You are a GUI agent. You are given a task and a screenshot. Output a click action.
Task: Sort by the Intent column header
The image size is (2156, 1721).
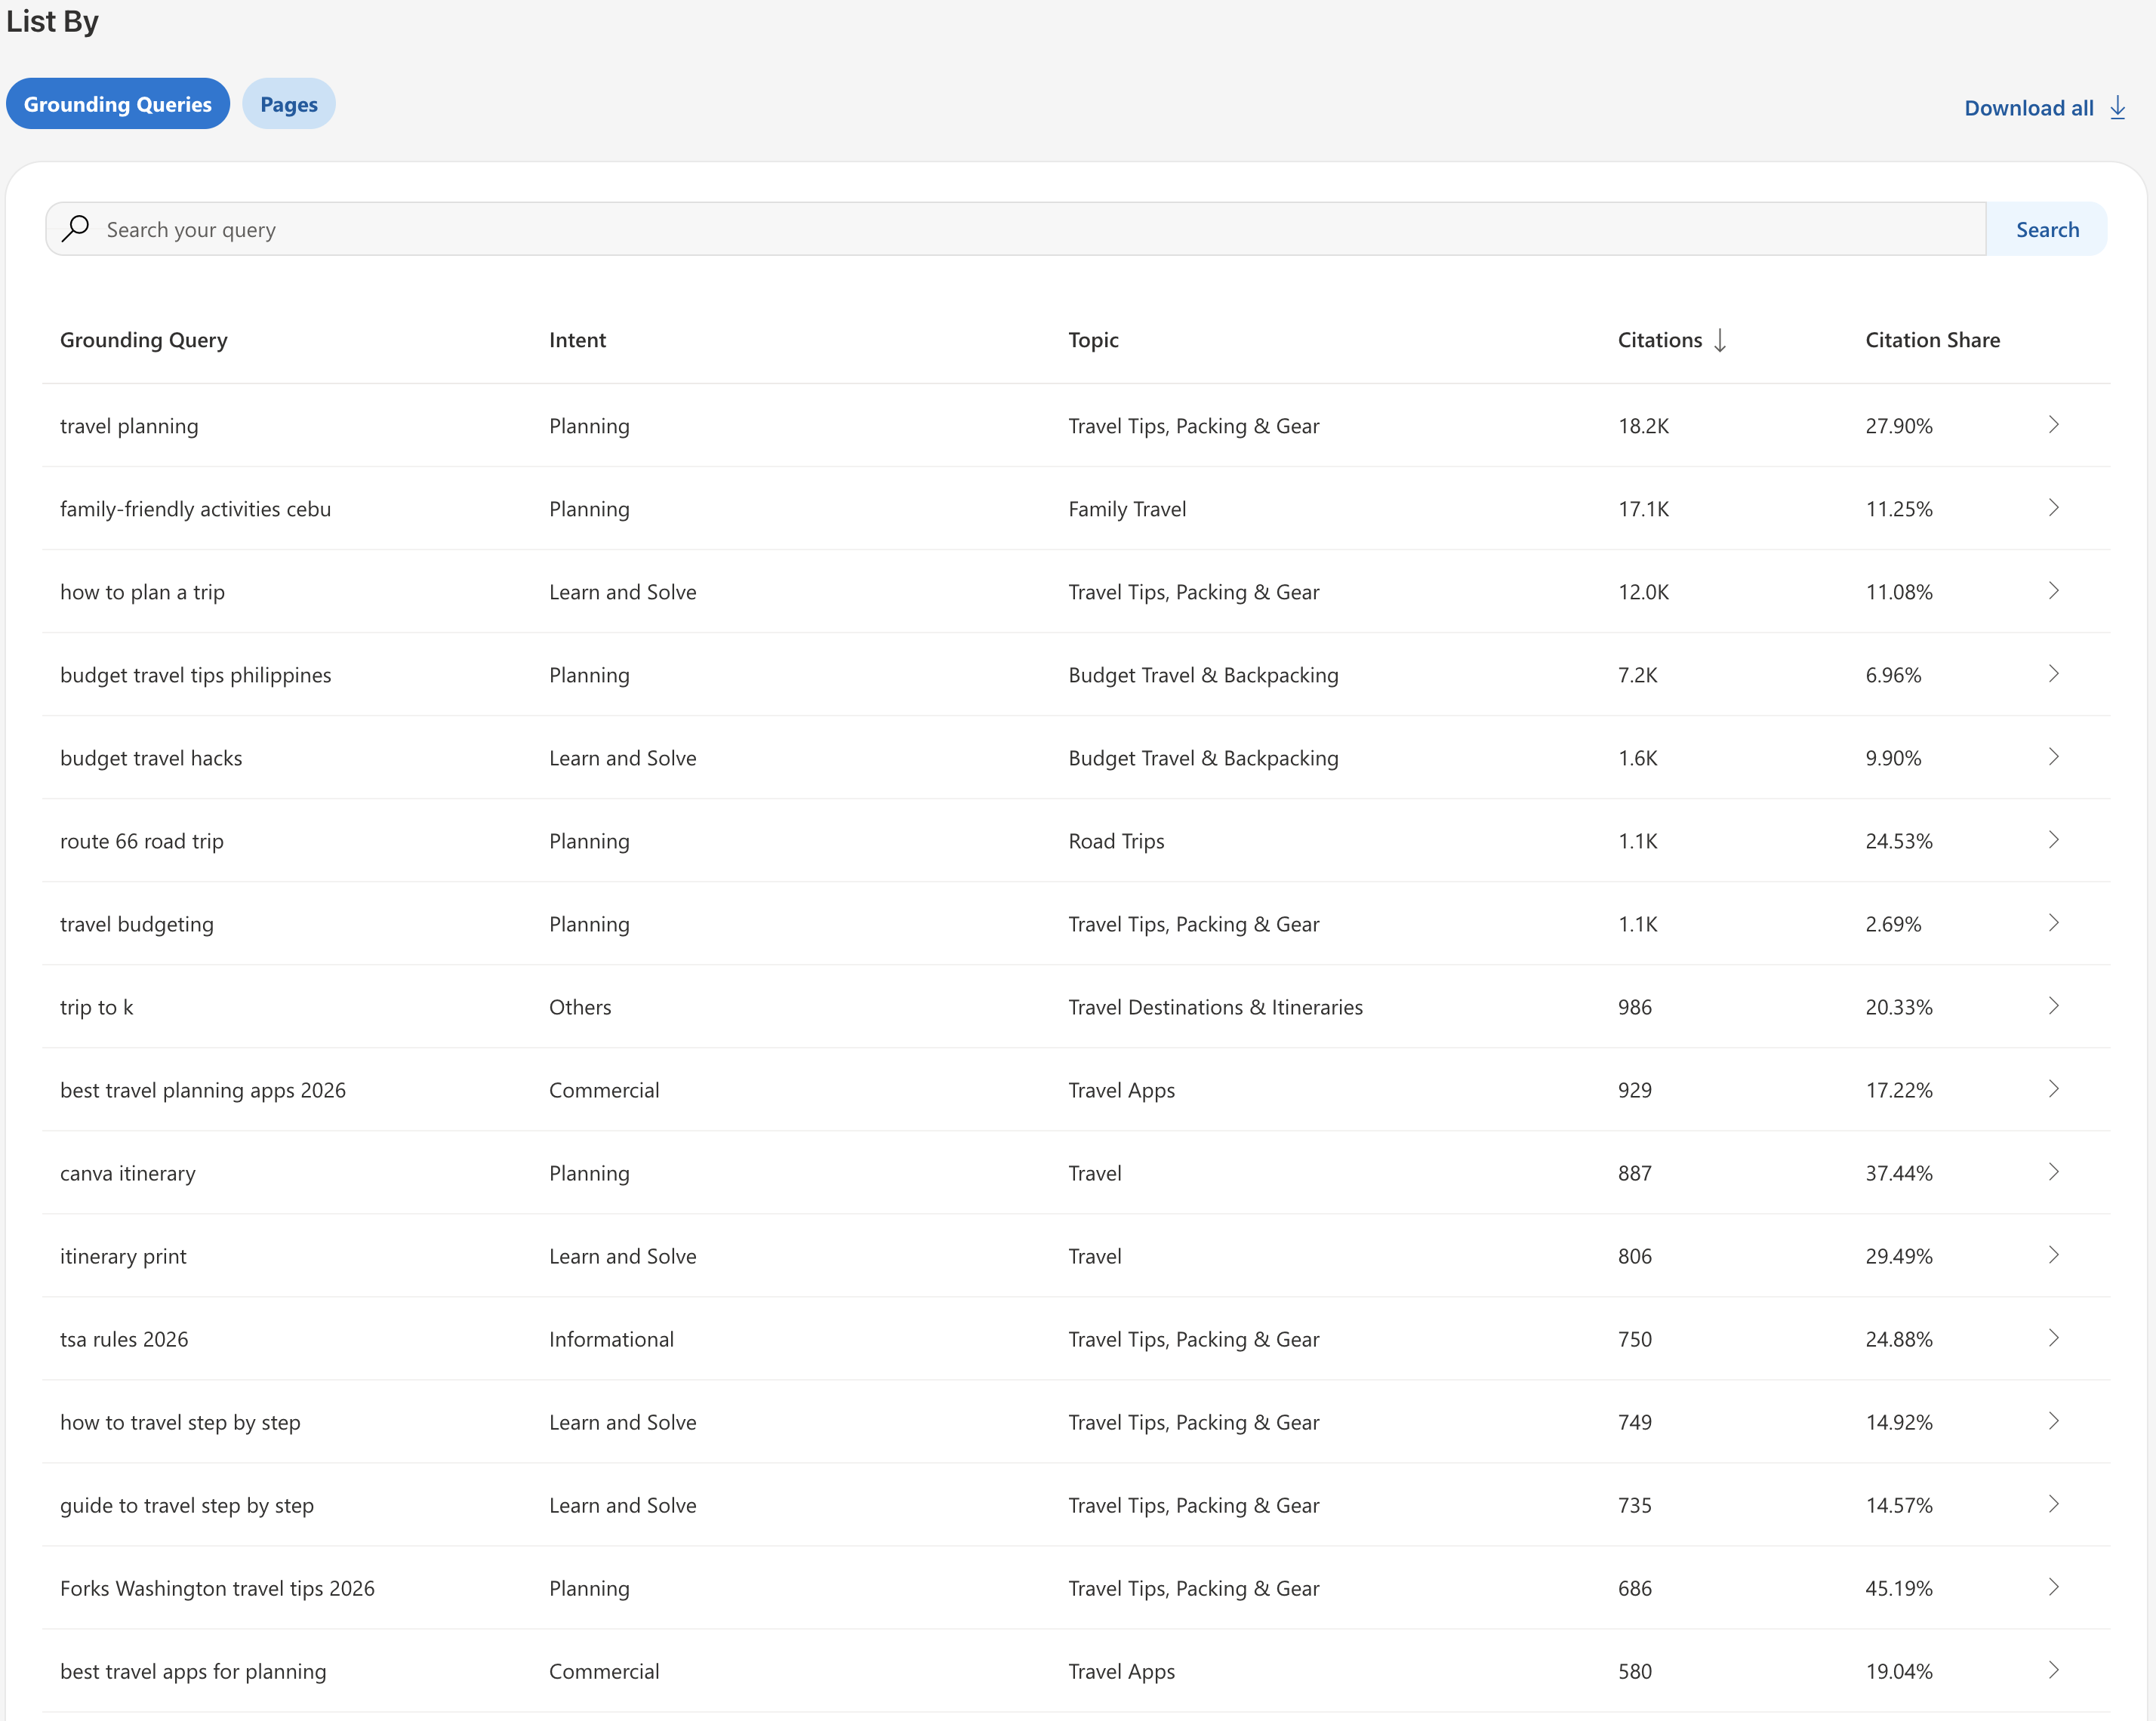coord(577,340)
